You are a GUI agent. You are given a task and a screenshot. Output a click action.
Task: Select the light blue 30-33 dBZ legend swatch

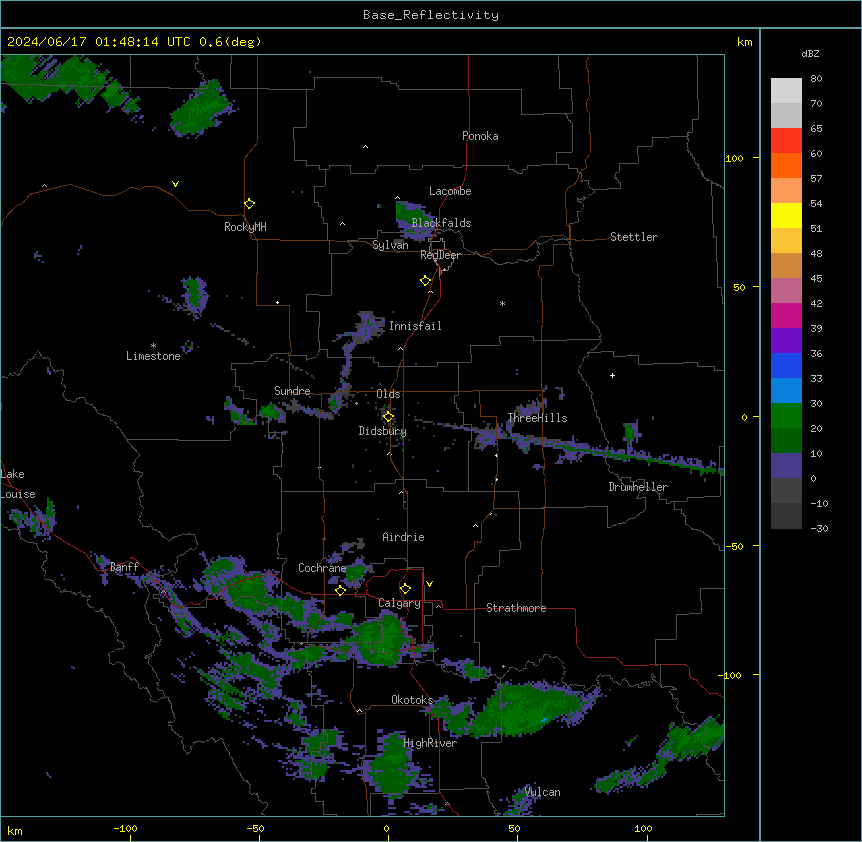[786, 390]
